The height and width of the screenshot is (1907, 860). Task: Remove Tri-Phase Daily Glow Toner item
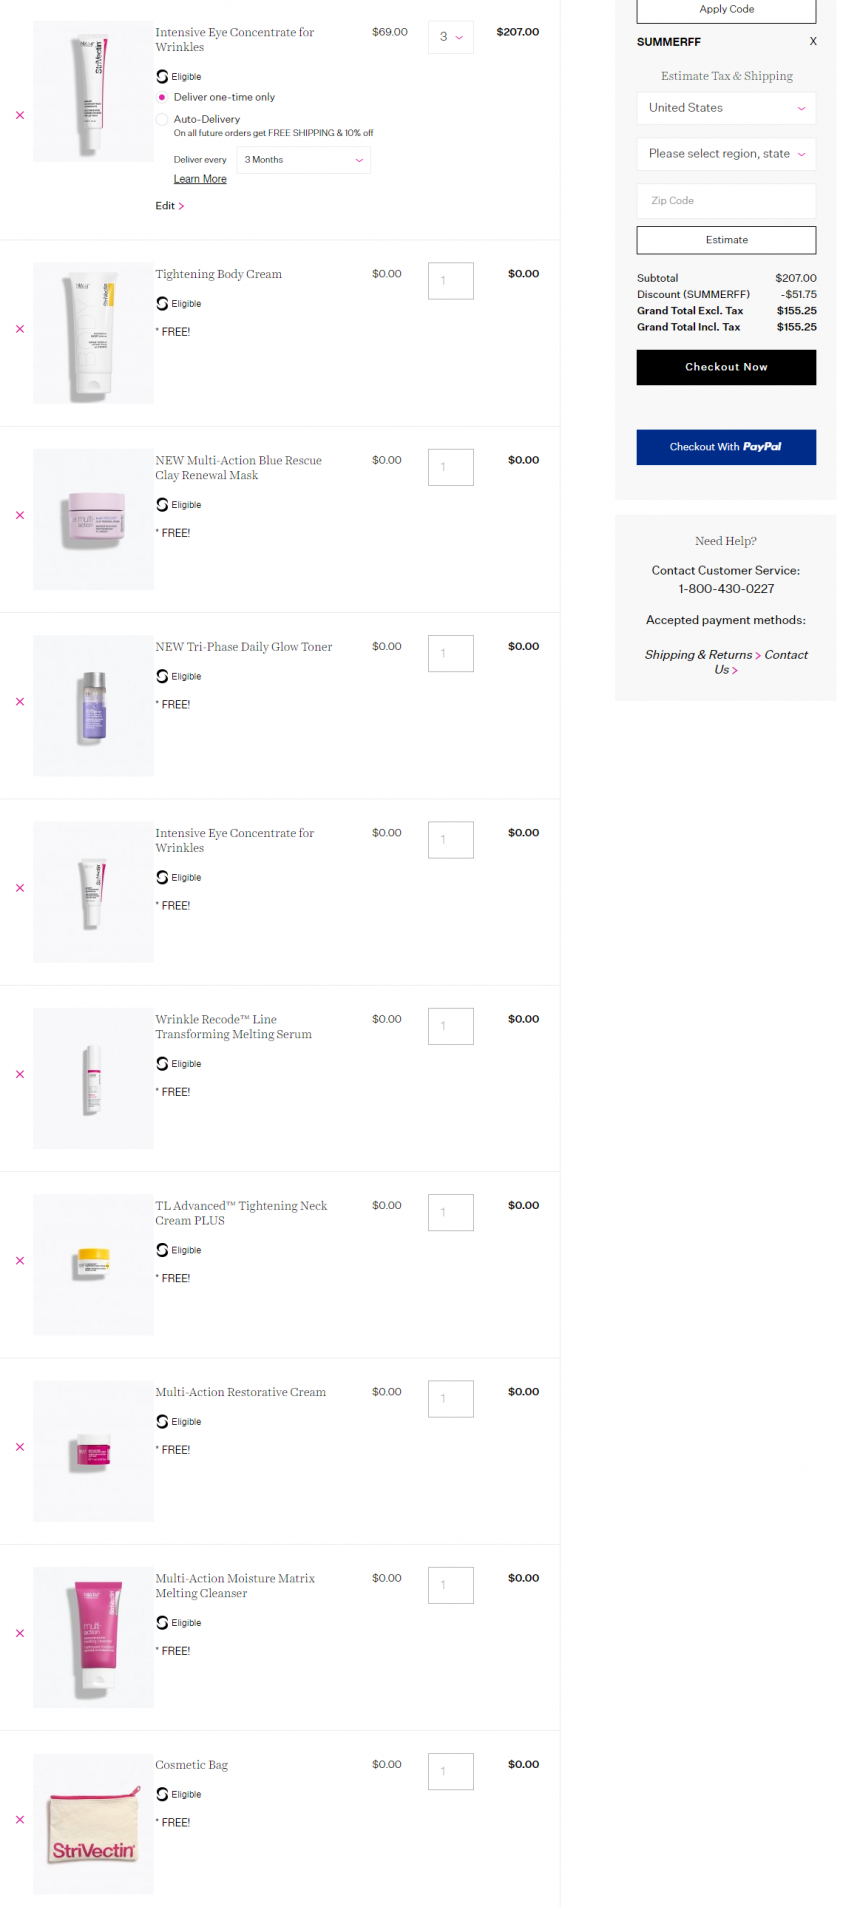click(x=20, y=701)
